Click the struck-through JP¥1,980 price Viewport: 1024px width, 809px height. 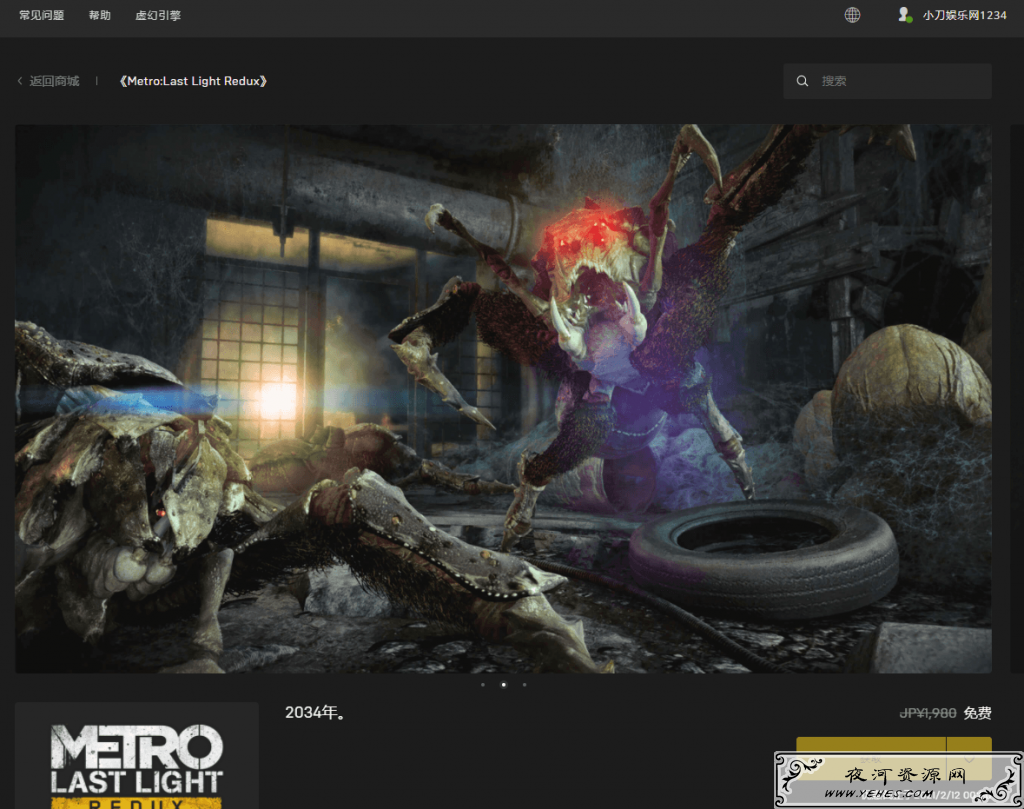coord(928,713)
